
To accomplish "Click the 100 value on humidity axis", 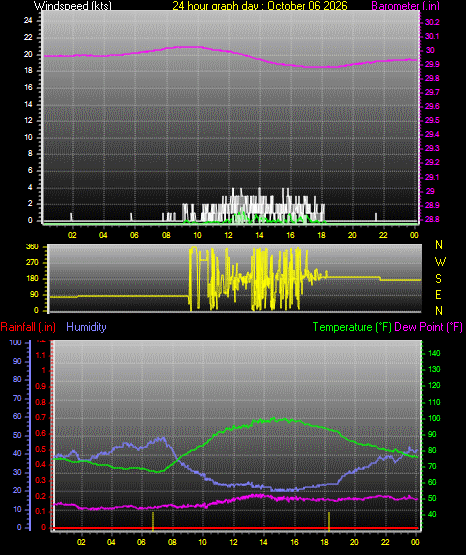I will 16,343.
